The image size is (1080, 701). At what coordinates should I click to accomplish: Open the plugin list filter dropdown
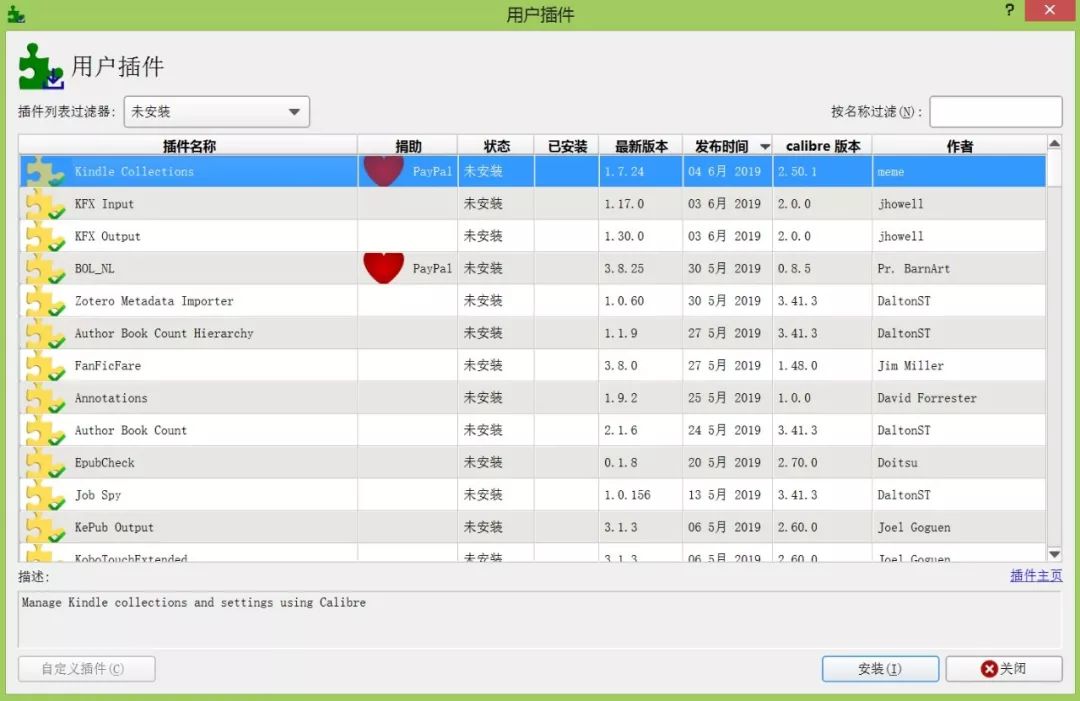click(216, 112)
